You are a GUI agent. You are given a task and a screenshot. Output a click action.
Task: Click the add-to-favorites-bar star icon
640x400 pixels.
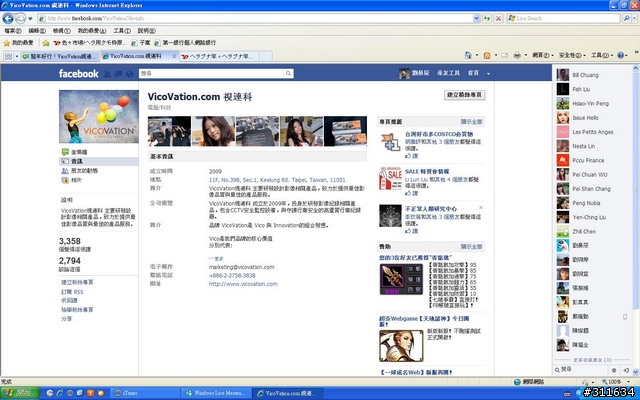[x=46, y=43]
